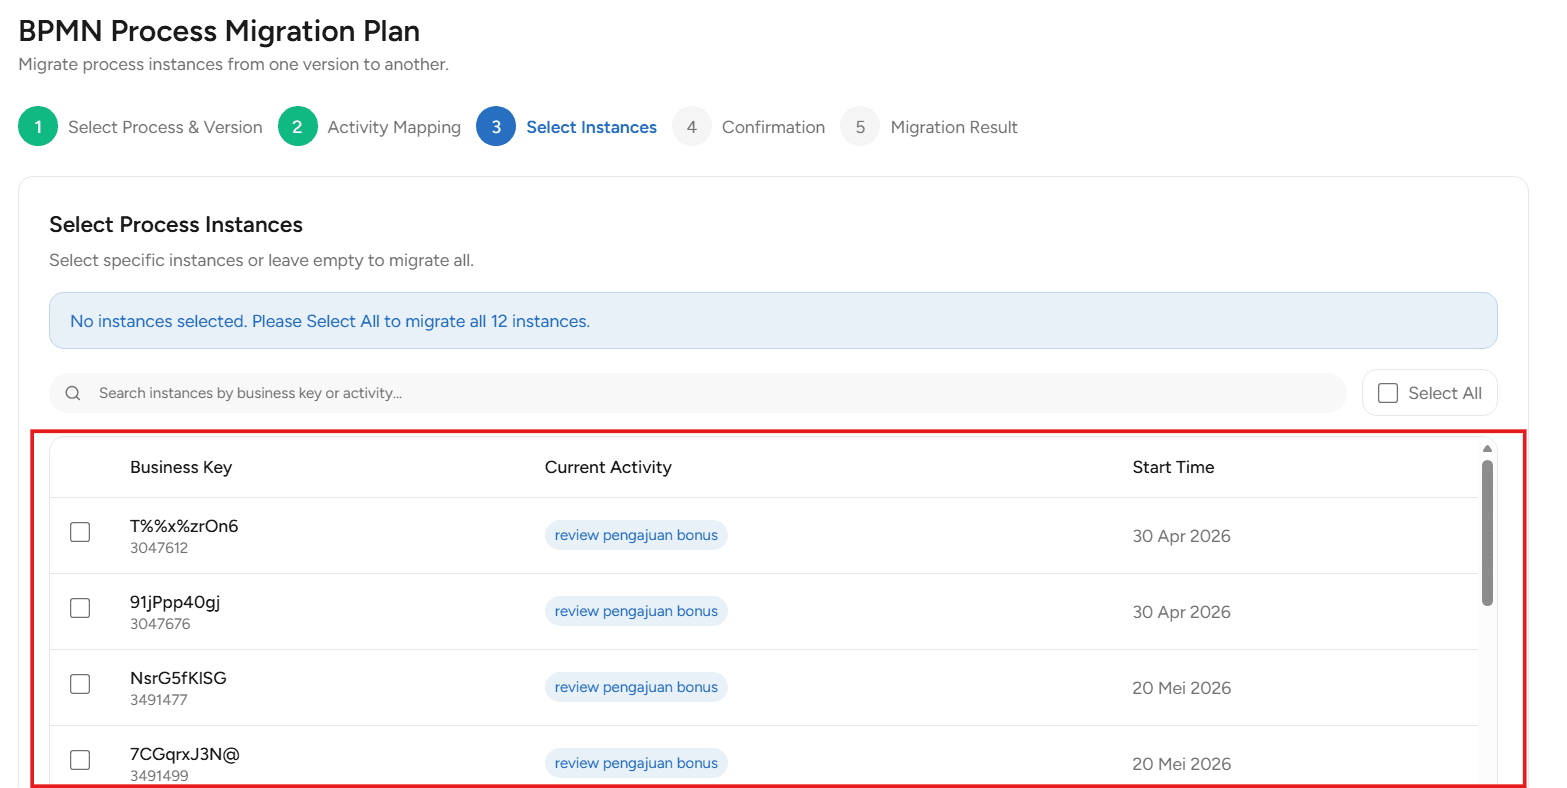Tick the Select All checkbox
Screen dimensions: 1567x788
click(1388, 393)
